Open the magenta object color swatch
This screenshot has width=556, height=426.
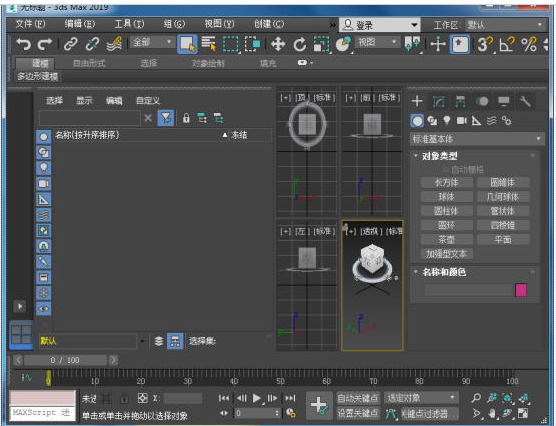point(521,290)
